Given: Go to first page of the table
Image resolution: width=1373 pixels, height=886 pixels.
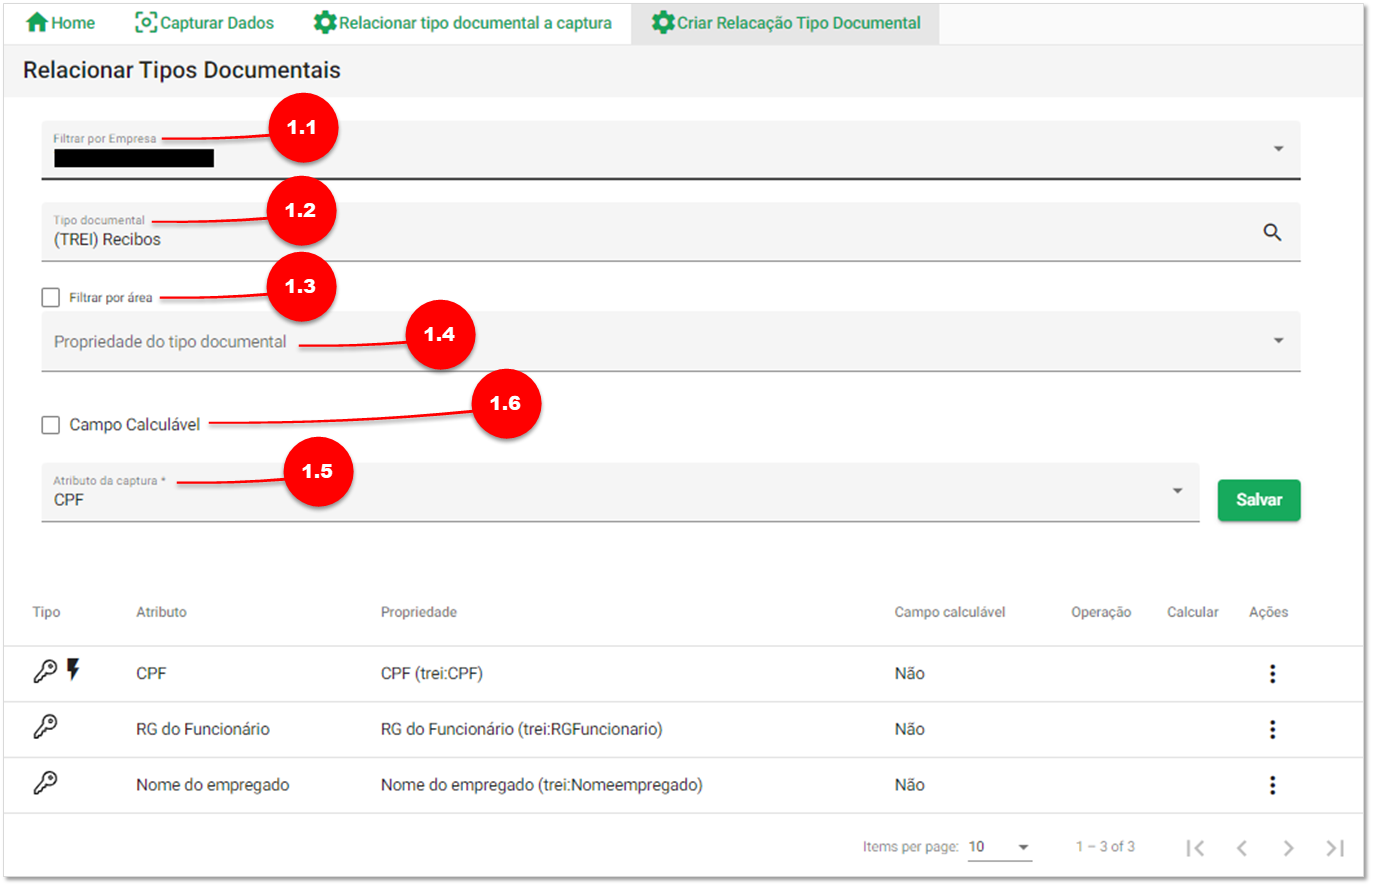Looking at the screenshot, I should tap(1195, 848).
